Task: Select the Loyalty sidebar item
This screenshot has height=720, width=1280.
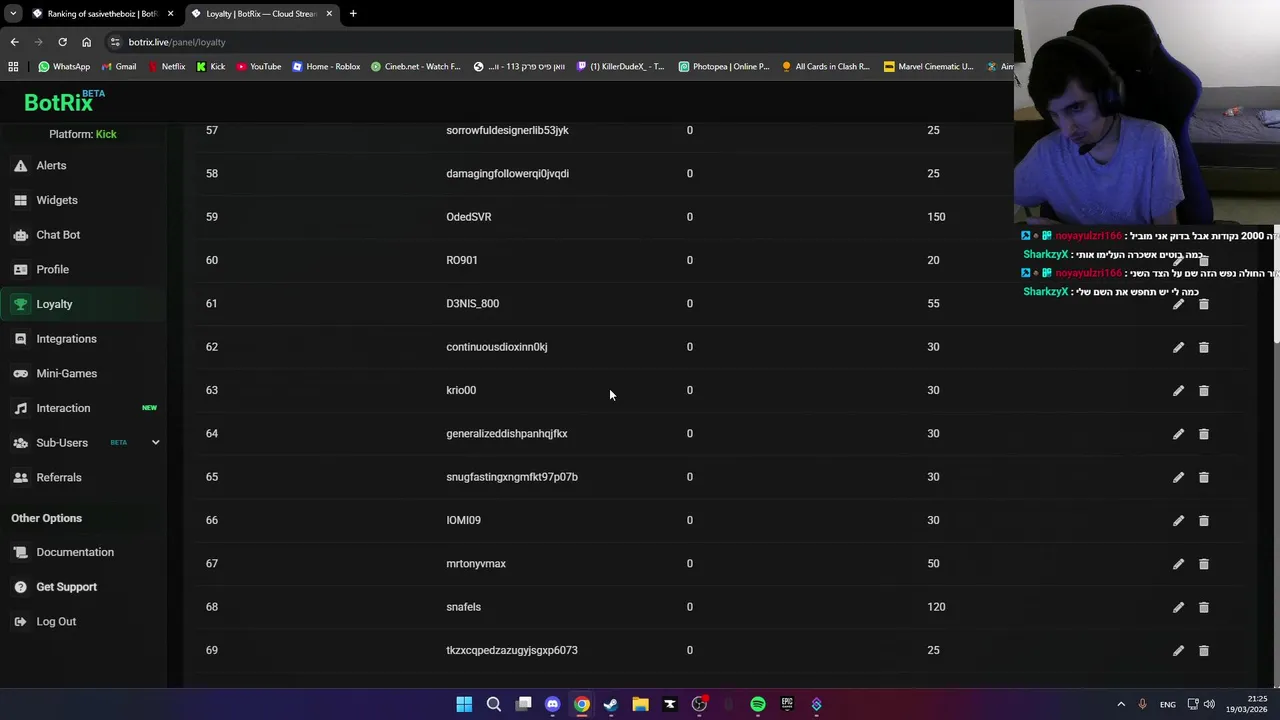Action: [x=84, y=304]
